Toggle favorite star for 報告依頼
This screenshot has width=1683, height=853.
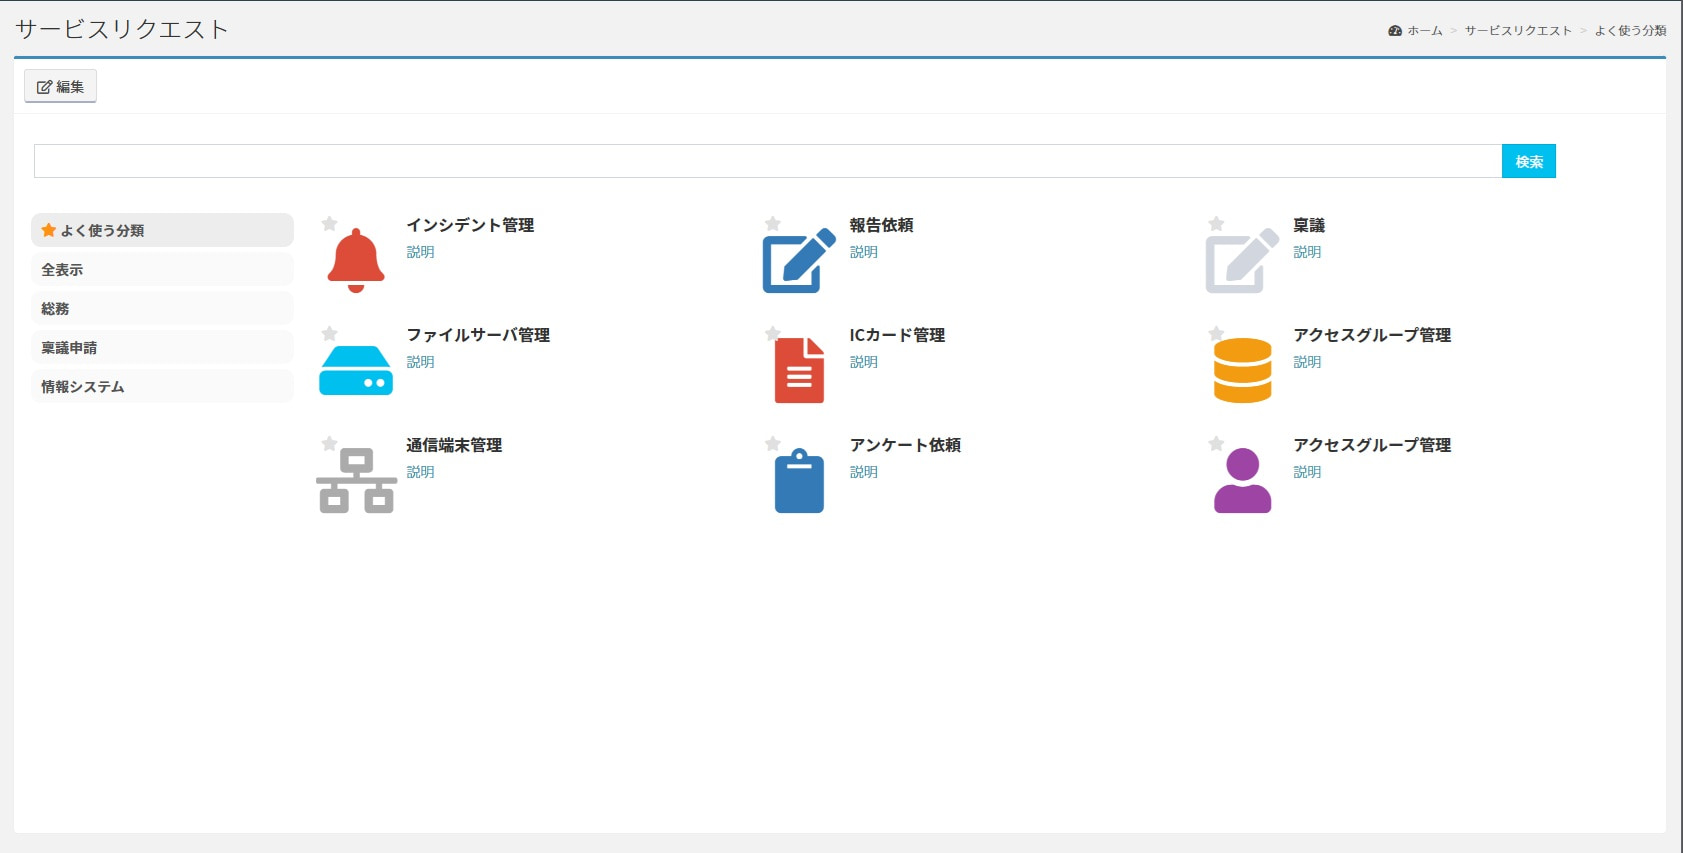click(x=772, y=224)
